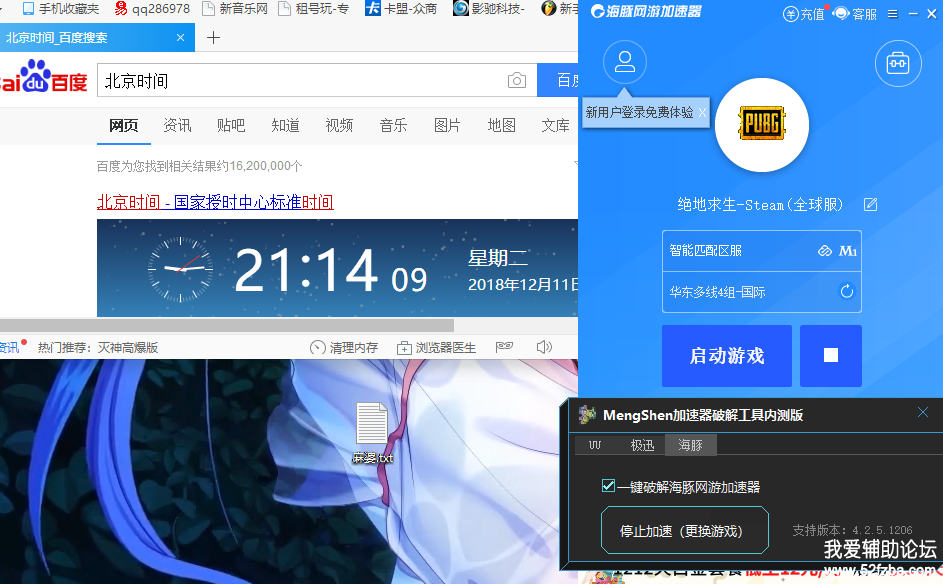The width and height of the screenshot is (943, 584).
Task: Open the 音乐 search category
Action: [393, 125]
